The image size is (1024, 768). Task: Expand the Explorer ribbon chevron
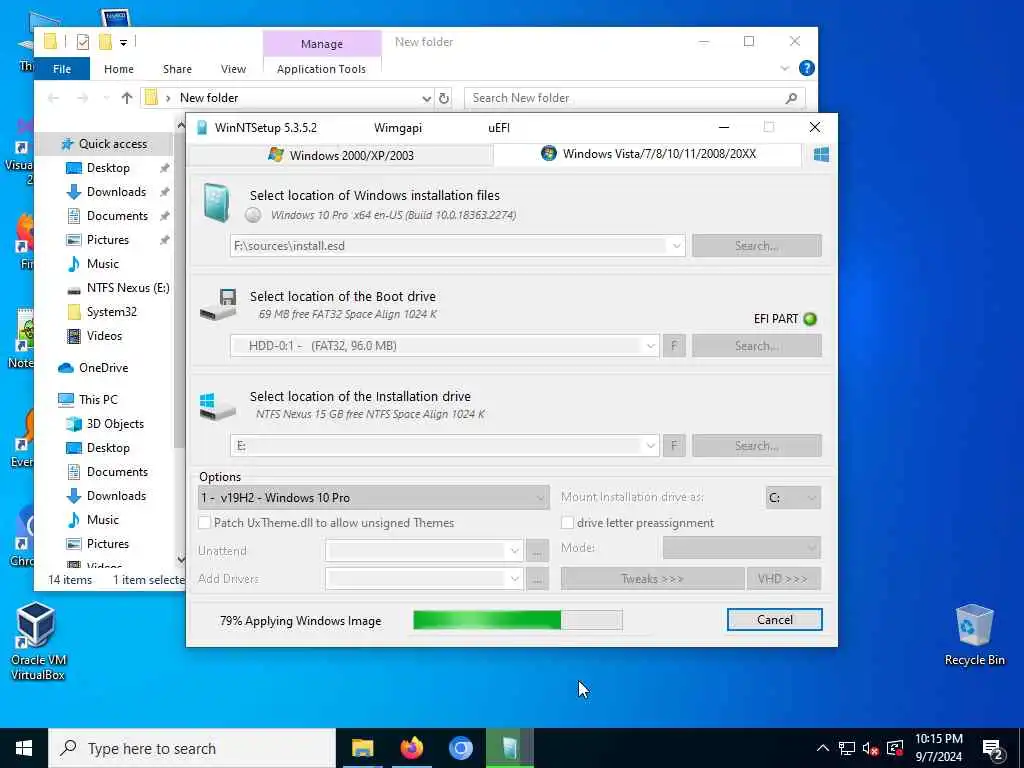[784, 68]
